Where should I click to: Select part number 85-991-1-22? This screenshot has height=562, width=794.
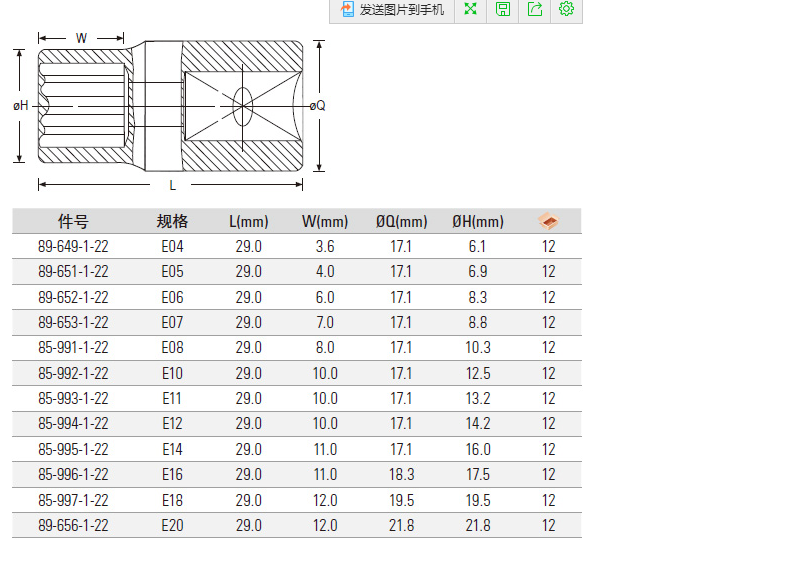(73, 348)
